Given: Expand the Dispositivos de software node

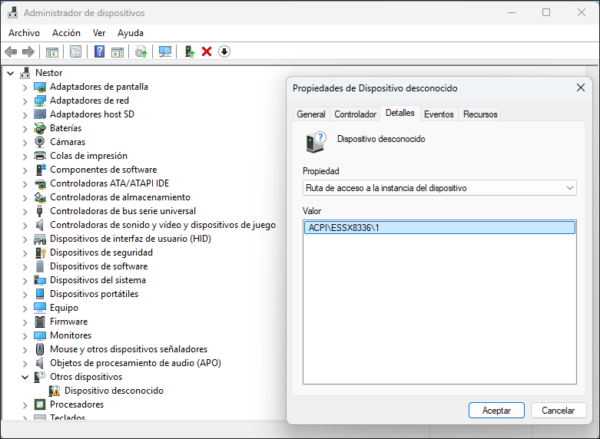Looking at the screenshot, I should (25, 266).
